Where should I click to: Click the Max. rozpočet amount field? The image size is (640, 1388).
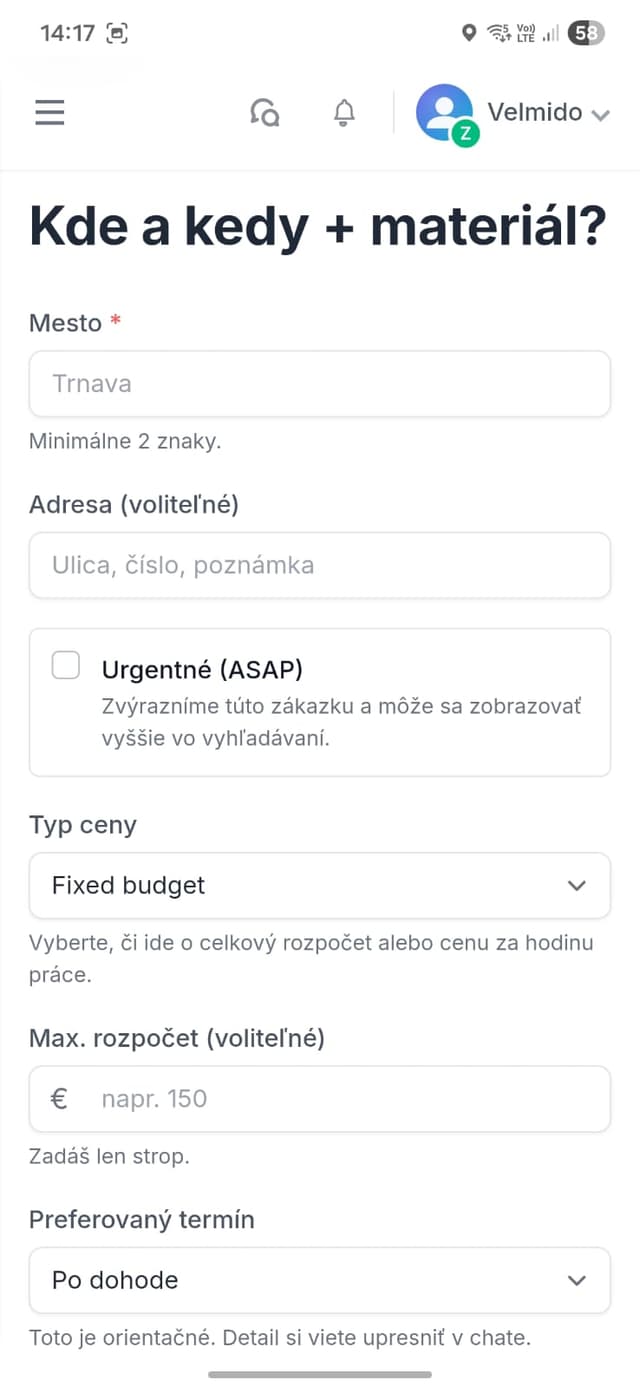(320, 1098)
